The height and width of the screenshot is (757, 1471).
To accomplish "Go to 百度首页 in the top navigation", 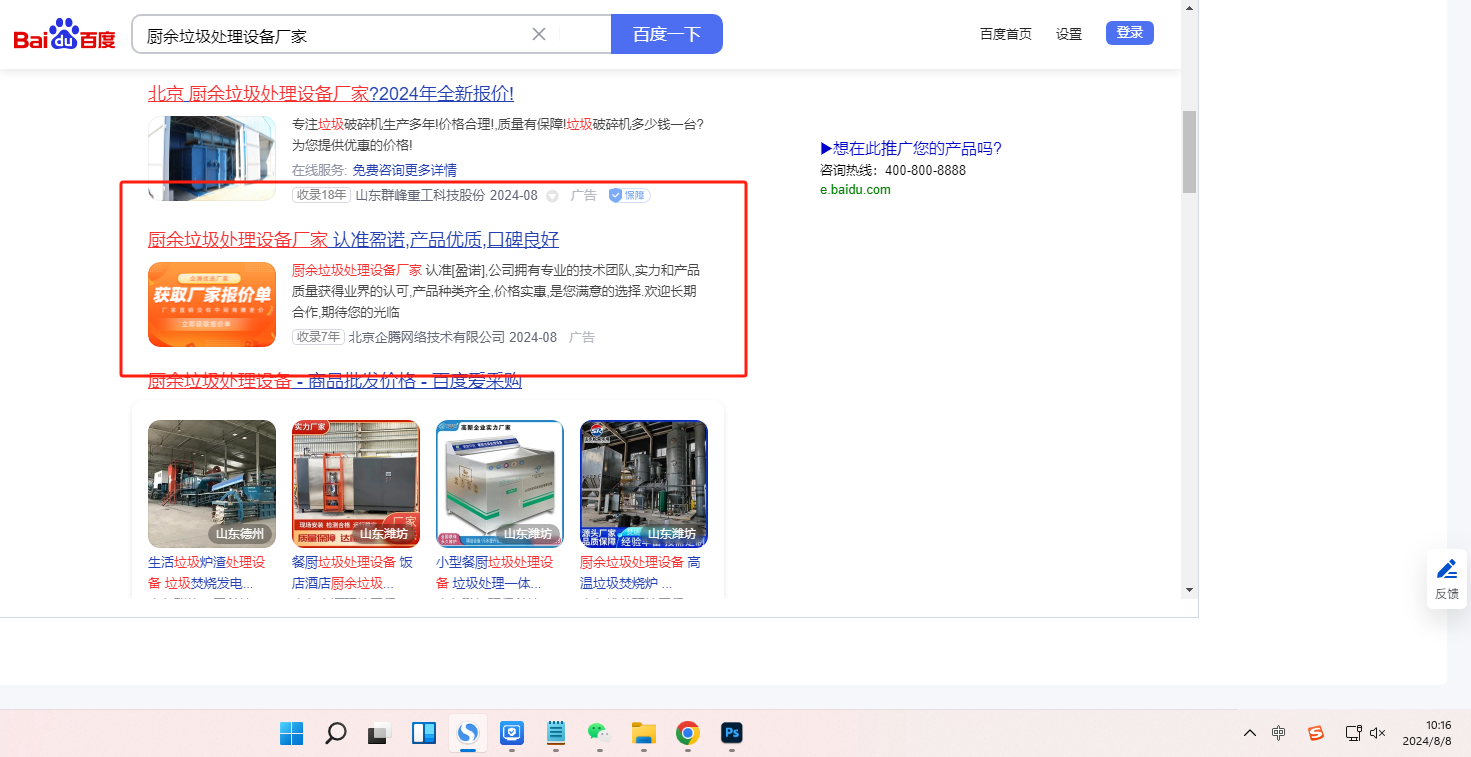I will pyautogui.click(x=1005, y=34).
